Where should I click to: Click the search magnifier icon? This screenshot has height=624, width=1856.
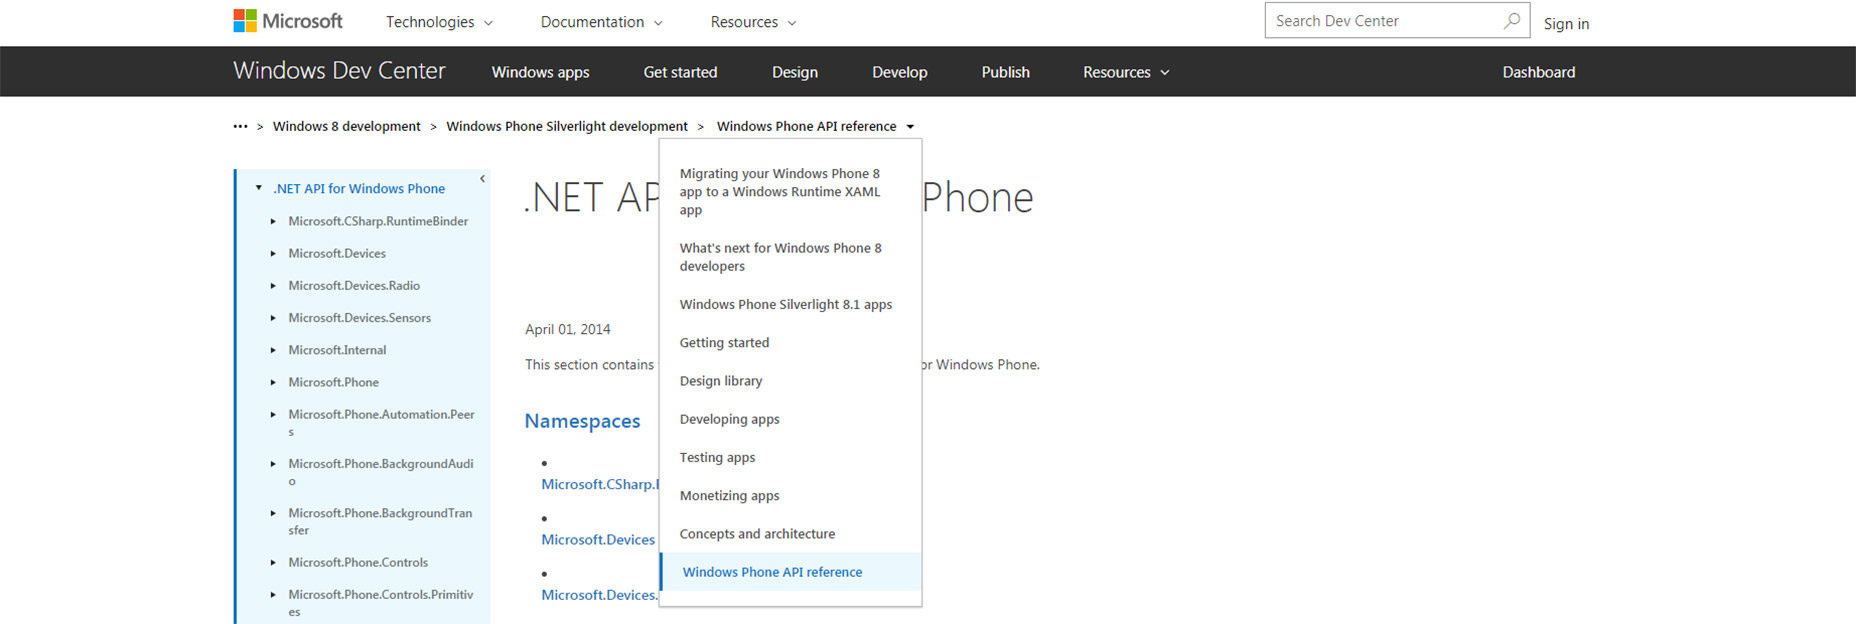(x=1512, y=21)
